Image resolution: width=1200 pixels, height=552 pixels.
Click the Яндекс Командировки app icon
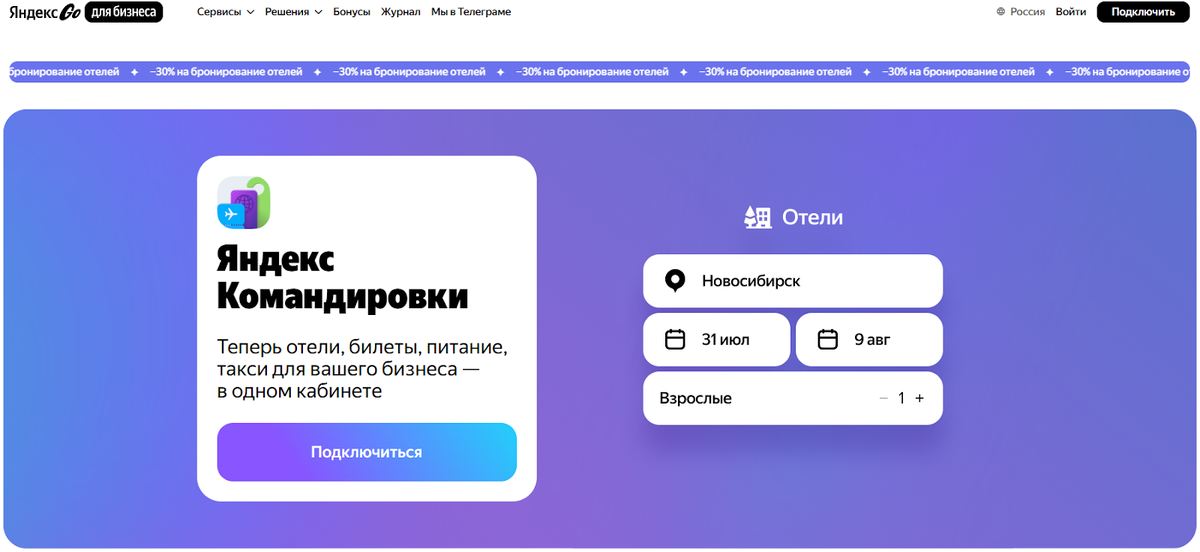pos(243,203)
